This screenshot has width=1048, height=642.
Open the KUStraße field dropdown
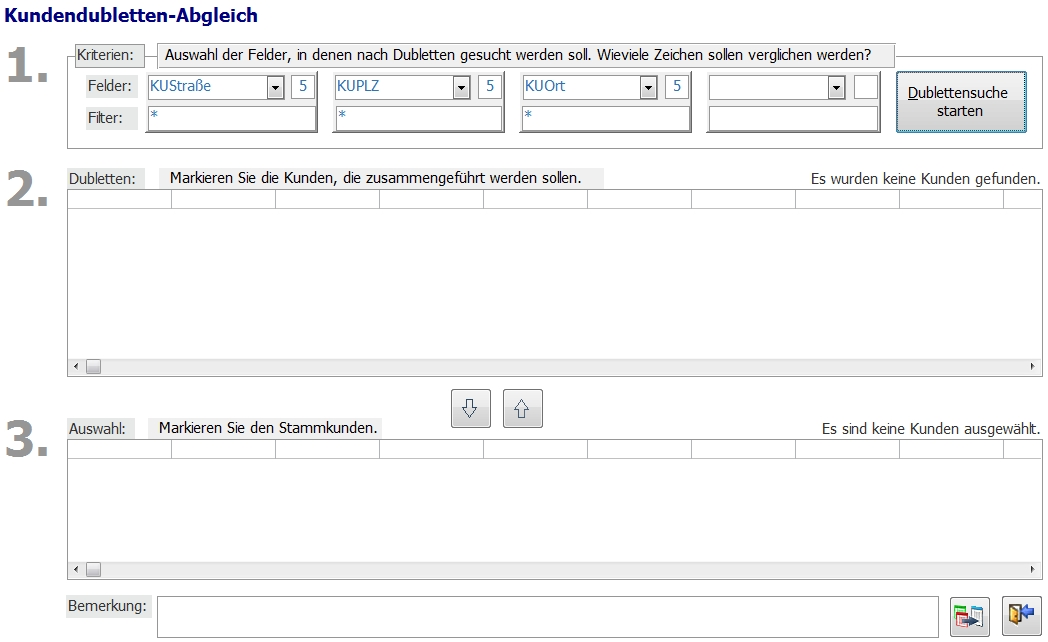tap(275, 88)
